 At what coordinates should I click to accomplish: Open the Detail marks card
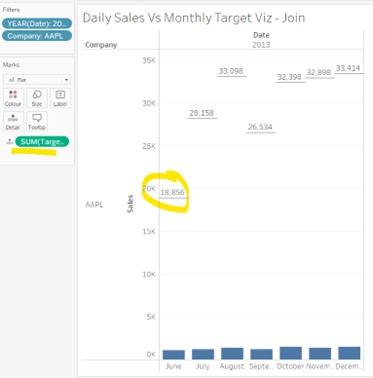(x=13, y=121)
